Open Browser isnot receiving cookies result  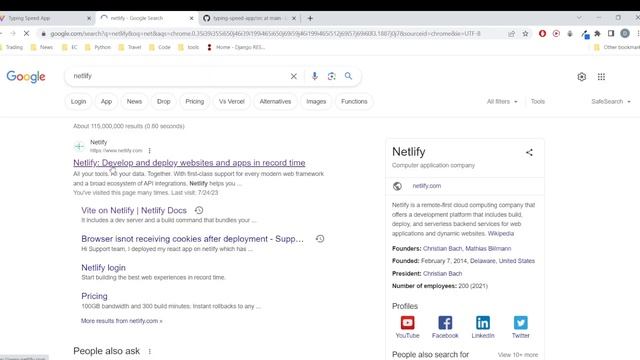192,239
